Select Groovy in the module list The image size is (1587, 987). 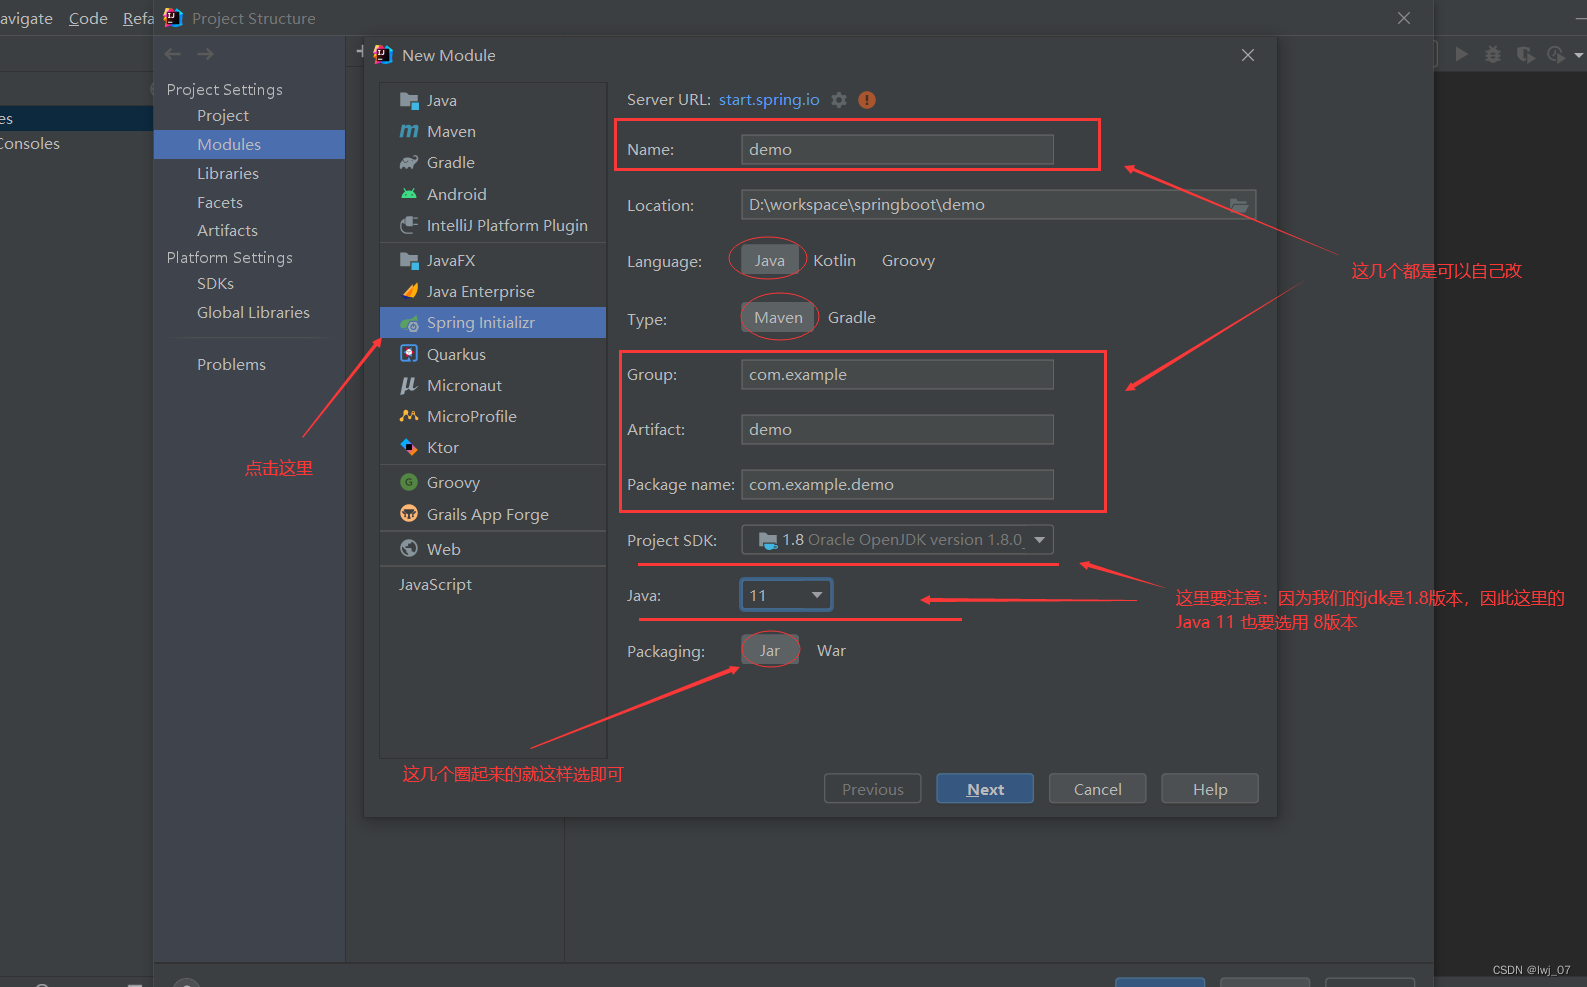point(493,482)
